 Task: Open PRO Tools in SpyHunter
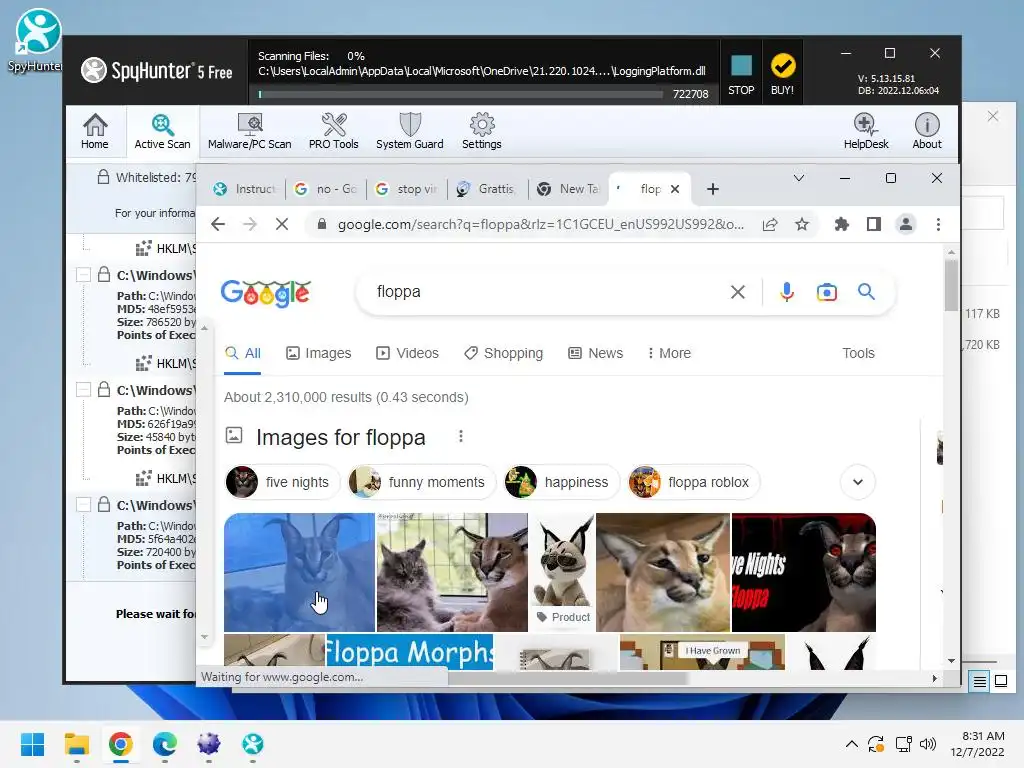pos(333,131)
